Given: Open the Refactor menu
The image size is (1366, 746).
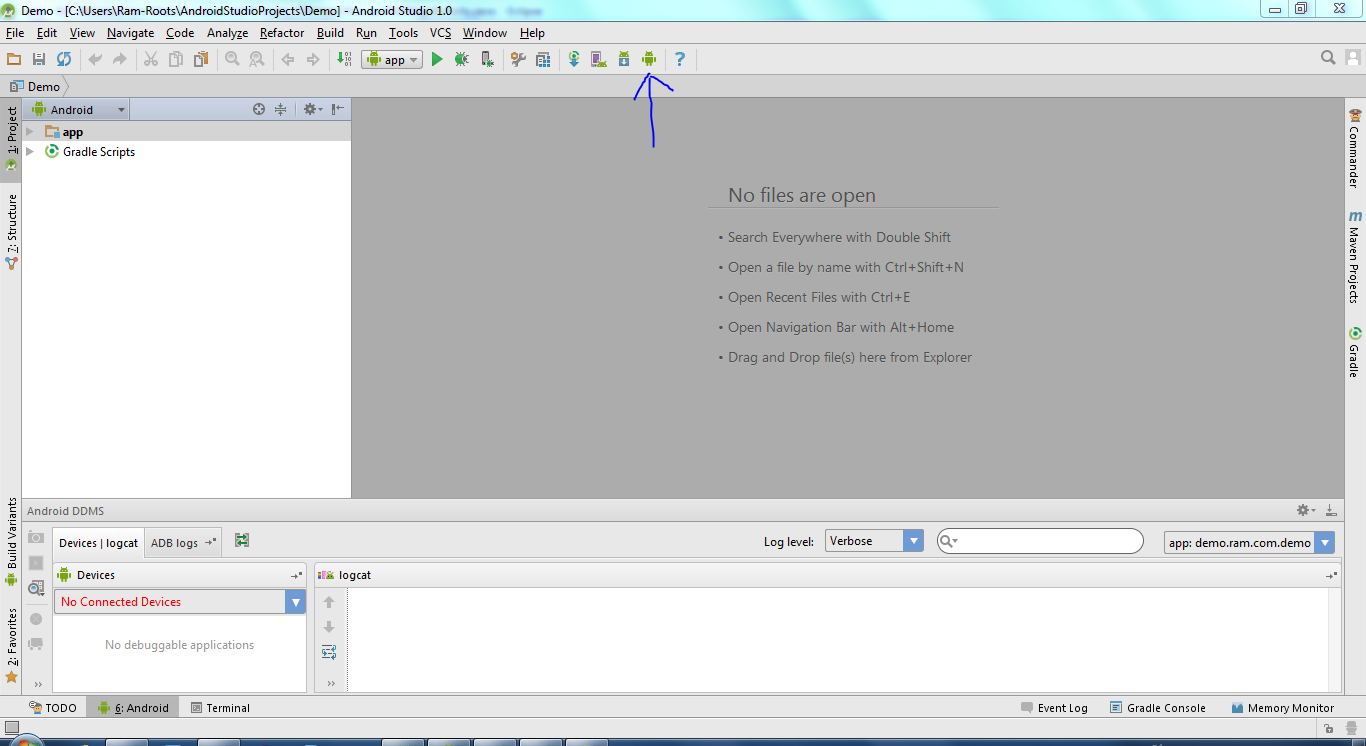Looking at the screenshot, I should point(282,33).
